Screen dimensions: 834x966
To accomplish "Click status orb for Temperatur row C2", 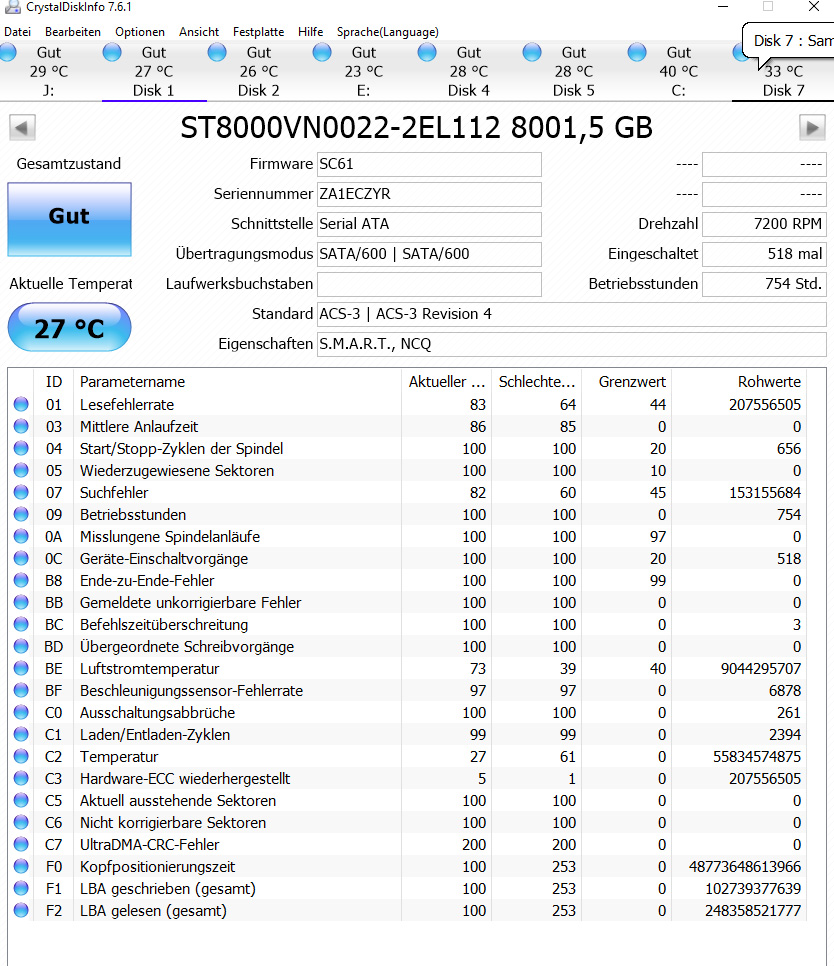I will pos(21,757).
